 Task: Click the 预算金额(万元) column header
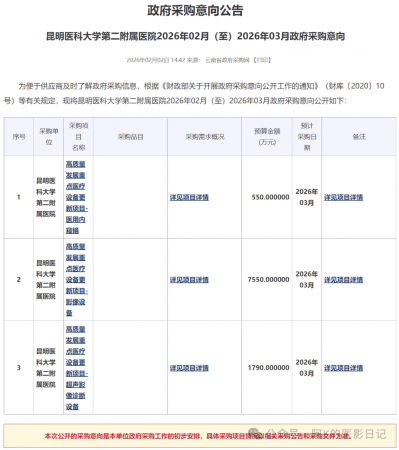point(267,137)
